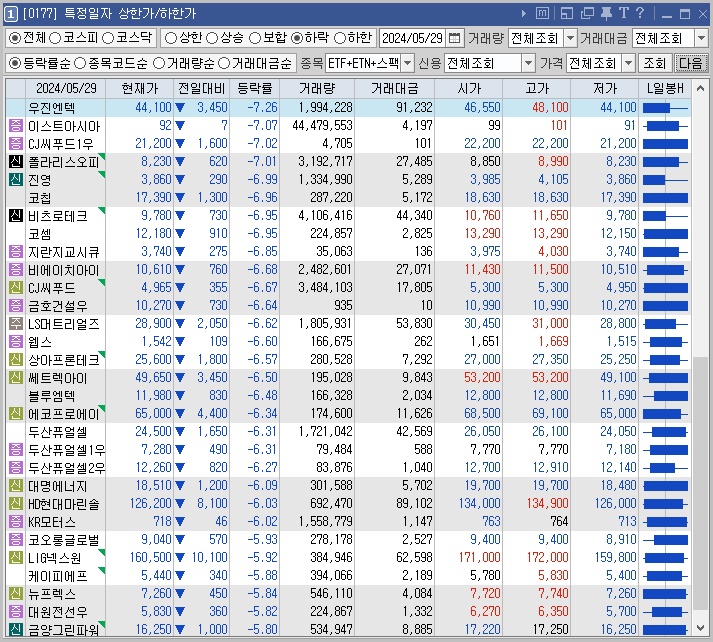Click the 신 badge beside 금양그린파워
Image resolution: width=713 pixels, height=642 pixels.
point(15,630)
